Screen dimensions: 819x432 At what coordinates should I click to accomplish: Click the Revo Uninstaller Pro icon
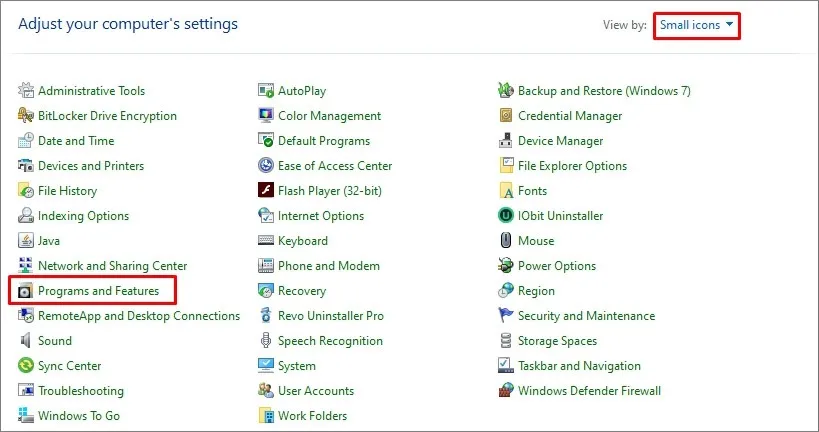click(266, 316)
